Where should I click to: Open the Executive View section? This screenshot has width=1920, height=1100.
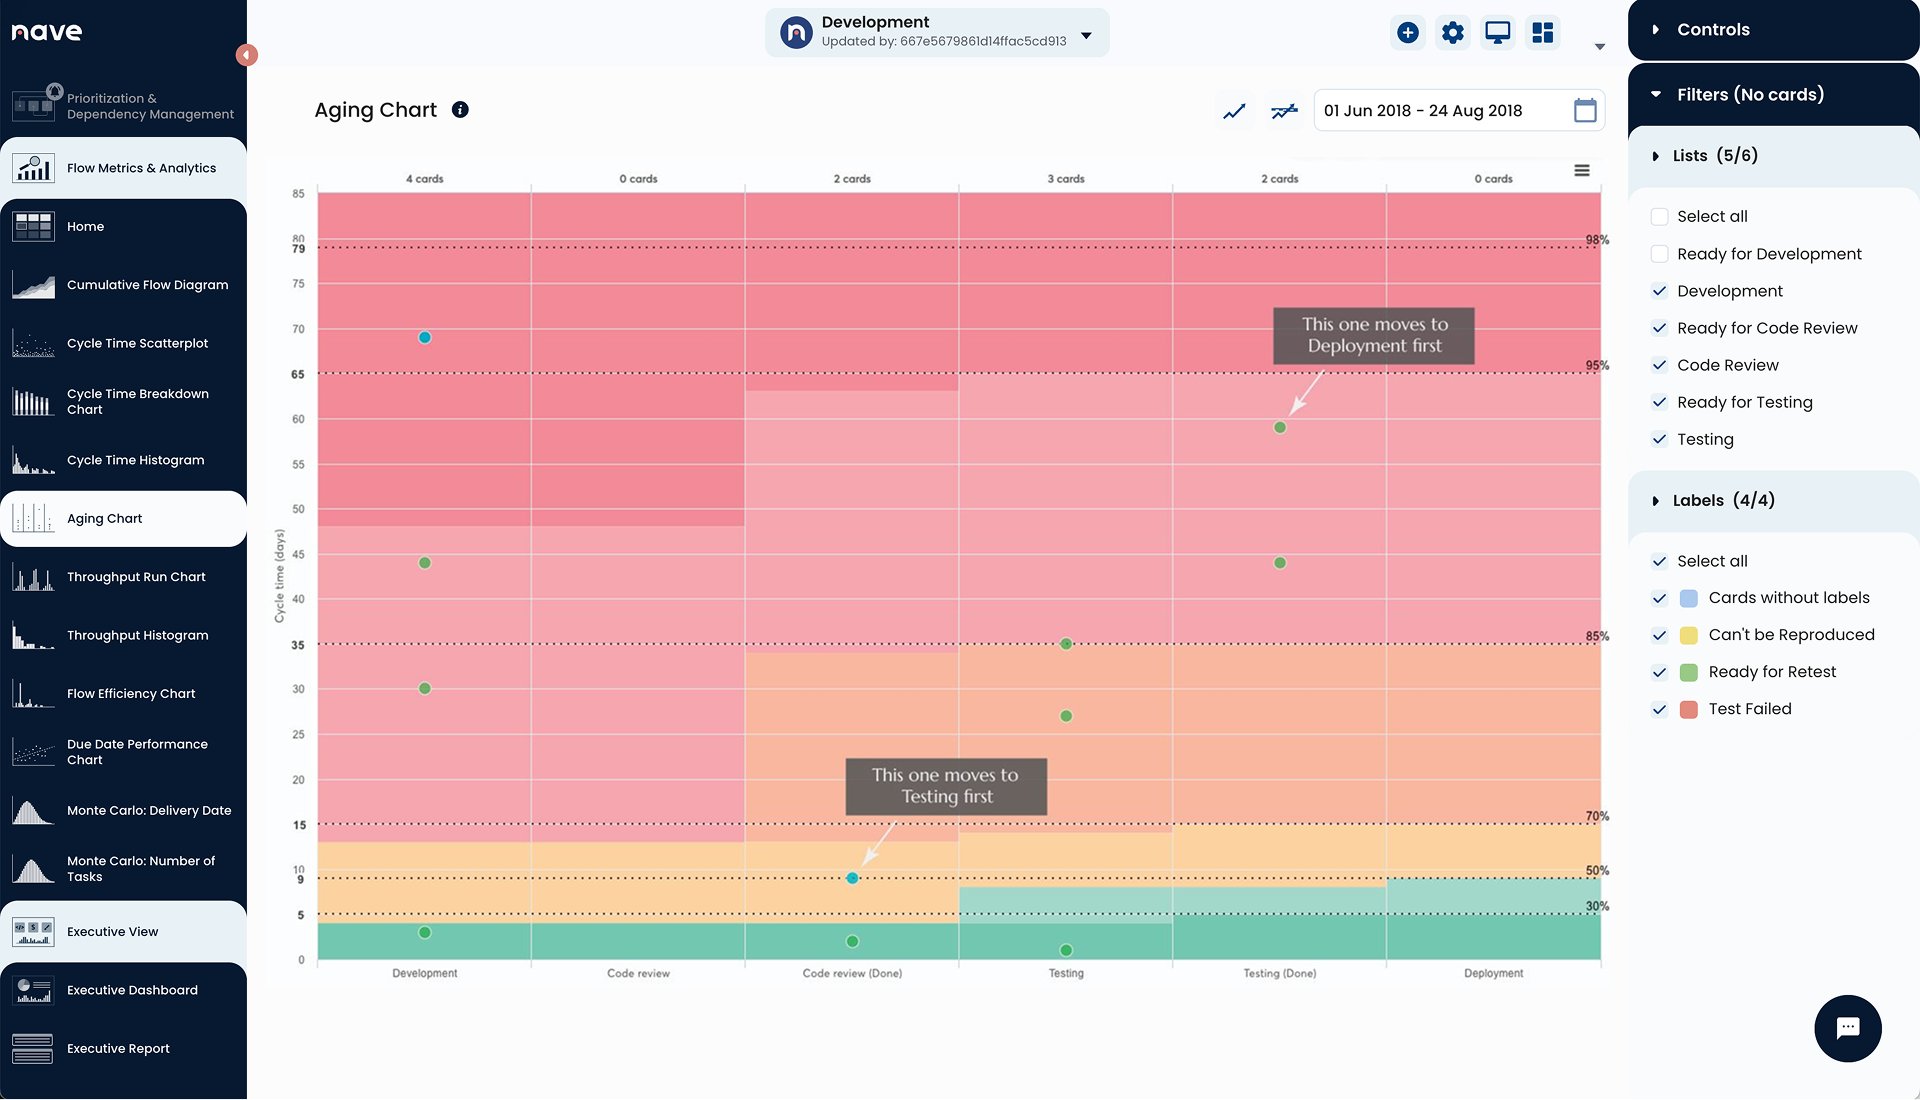[112, 932]
